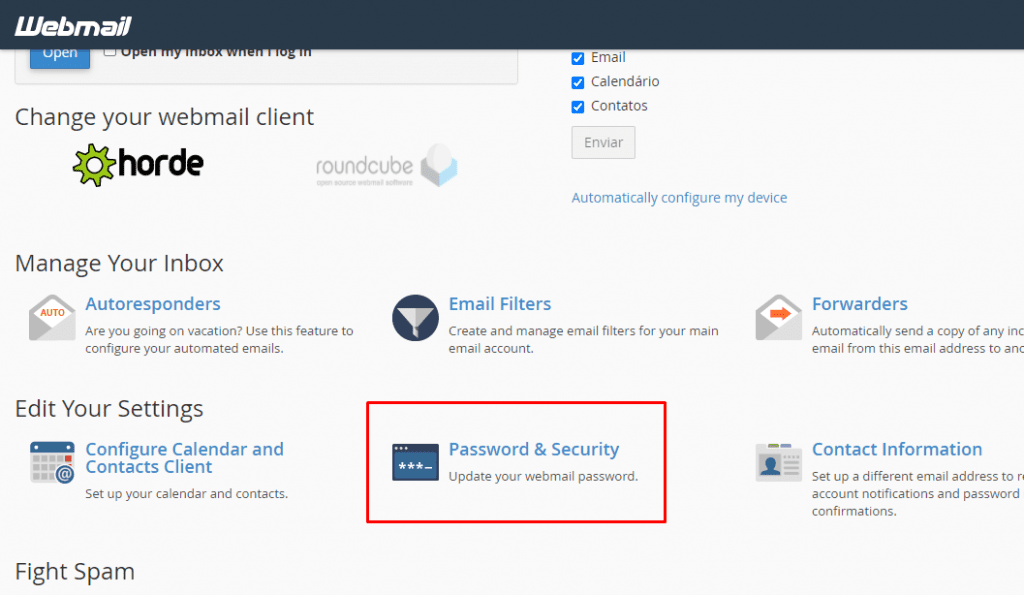Open the Password & Security link

[x=534, y=449]
